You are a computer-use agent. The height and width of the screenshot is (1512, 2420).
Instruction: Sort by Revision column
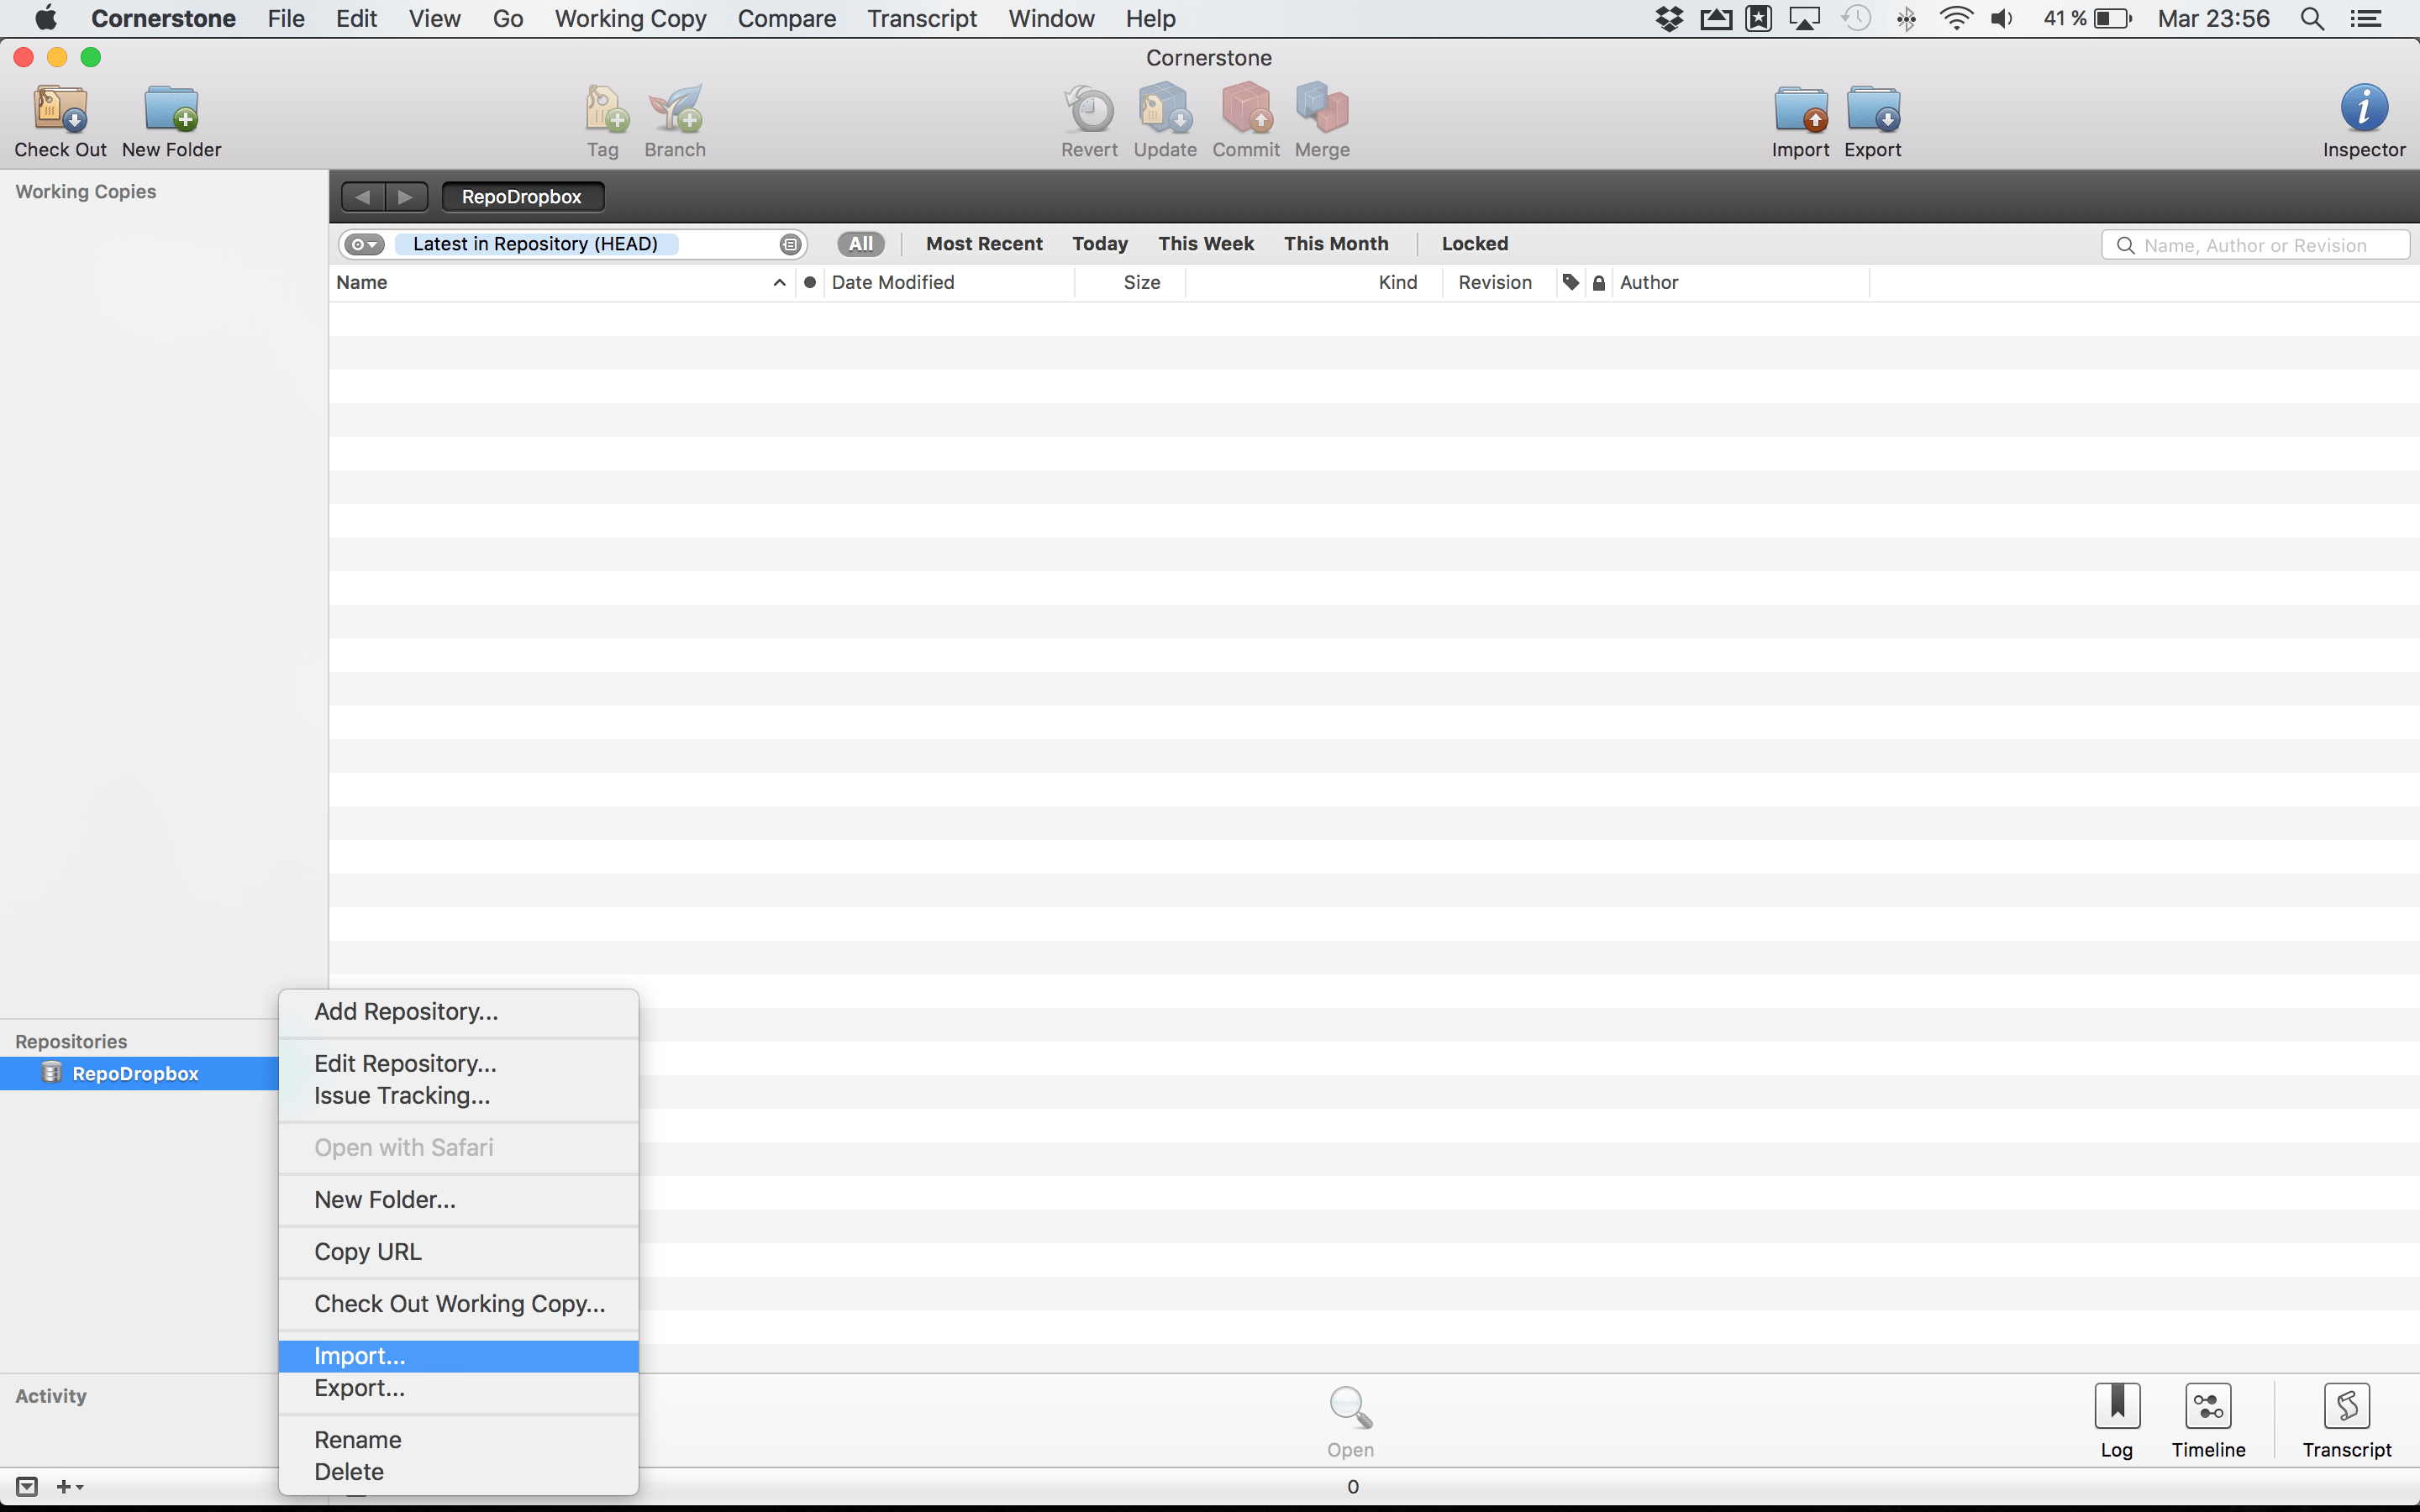click(1499, 283)
